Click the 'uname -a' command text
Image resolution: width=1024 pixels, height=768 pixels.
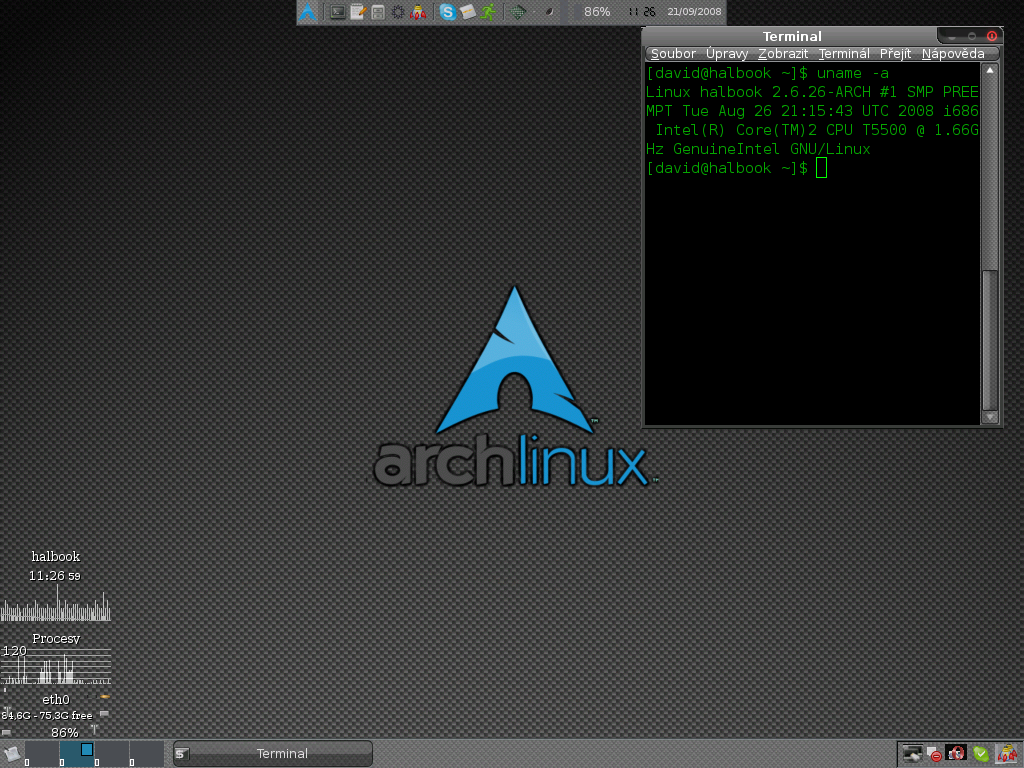(852, 73)
